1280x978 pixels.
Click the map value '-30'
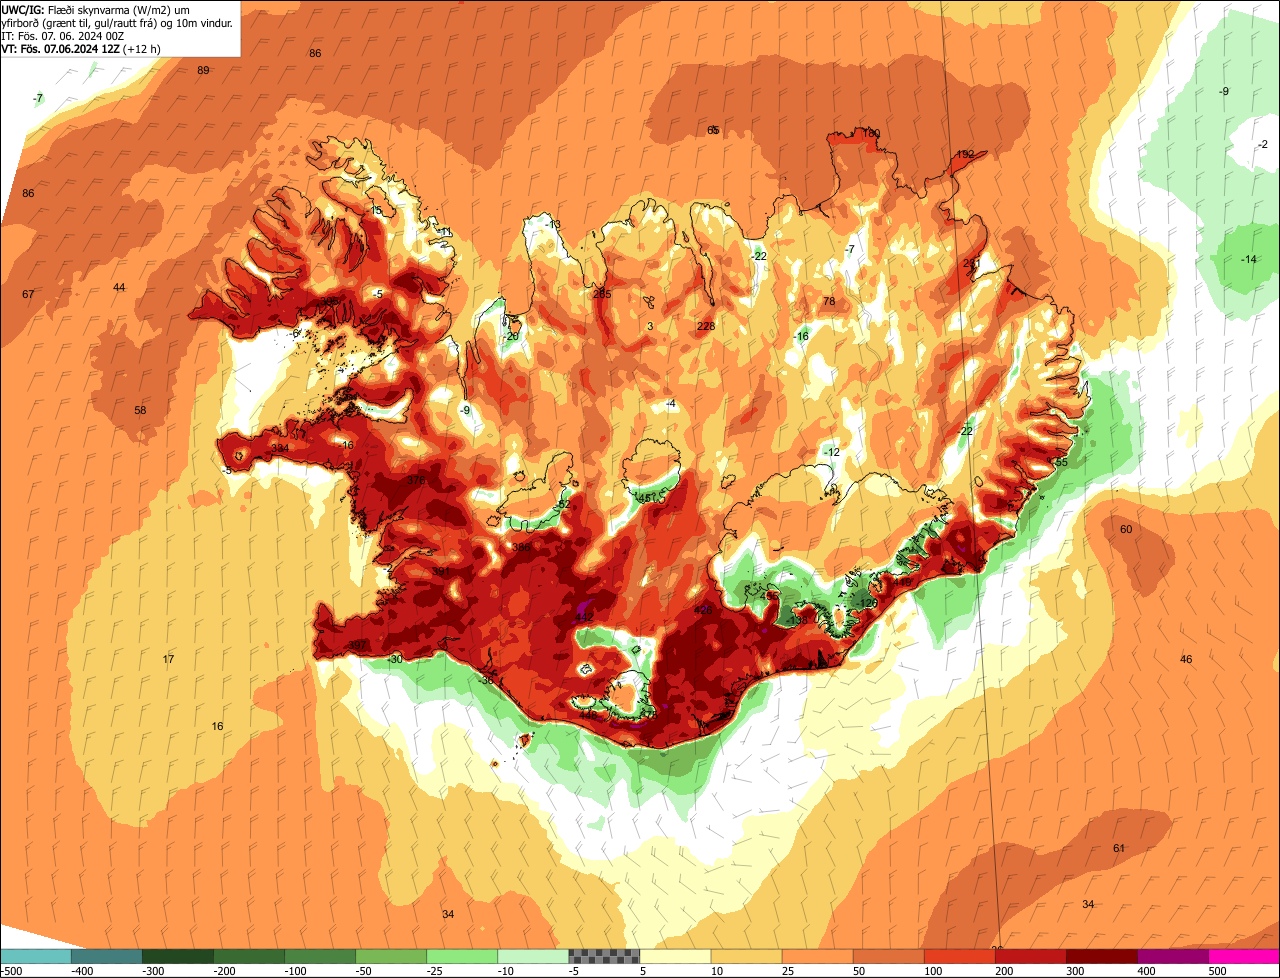[x=395, y=660]
